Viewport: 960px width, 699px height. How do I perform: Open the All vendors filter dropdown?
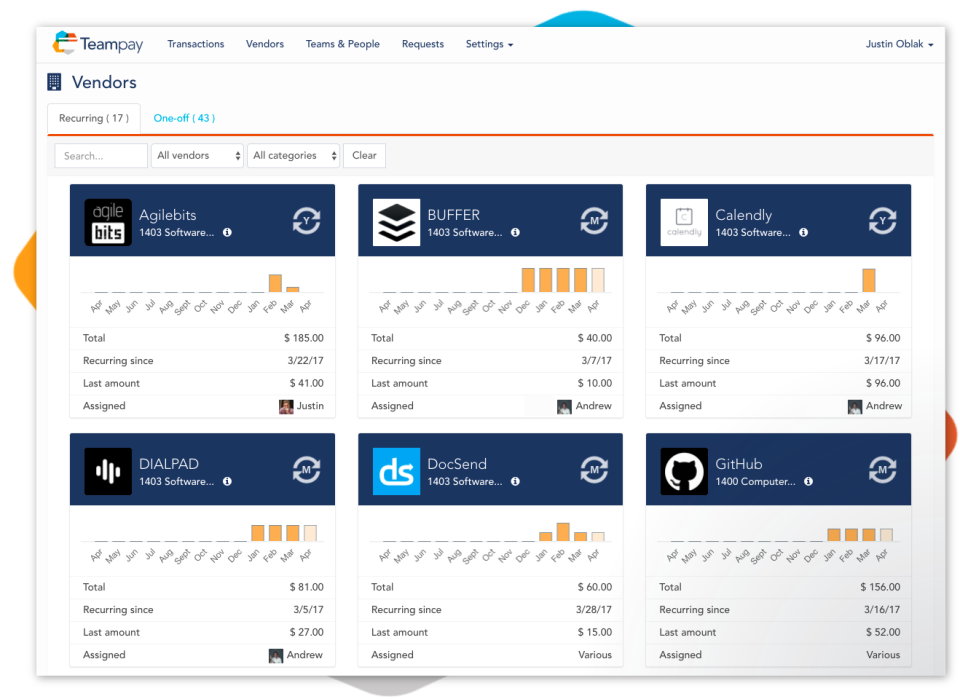point(197,155)
